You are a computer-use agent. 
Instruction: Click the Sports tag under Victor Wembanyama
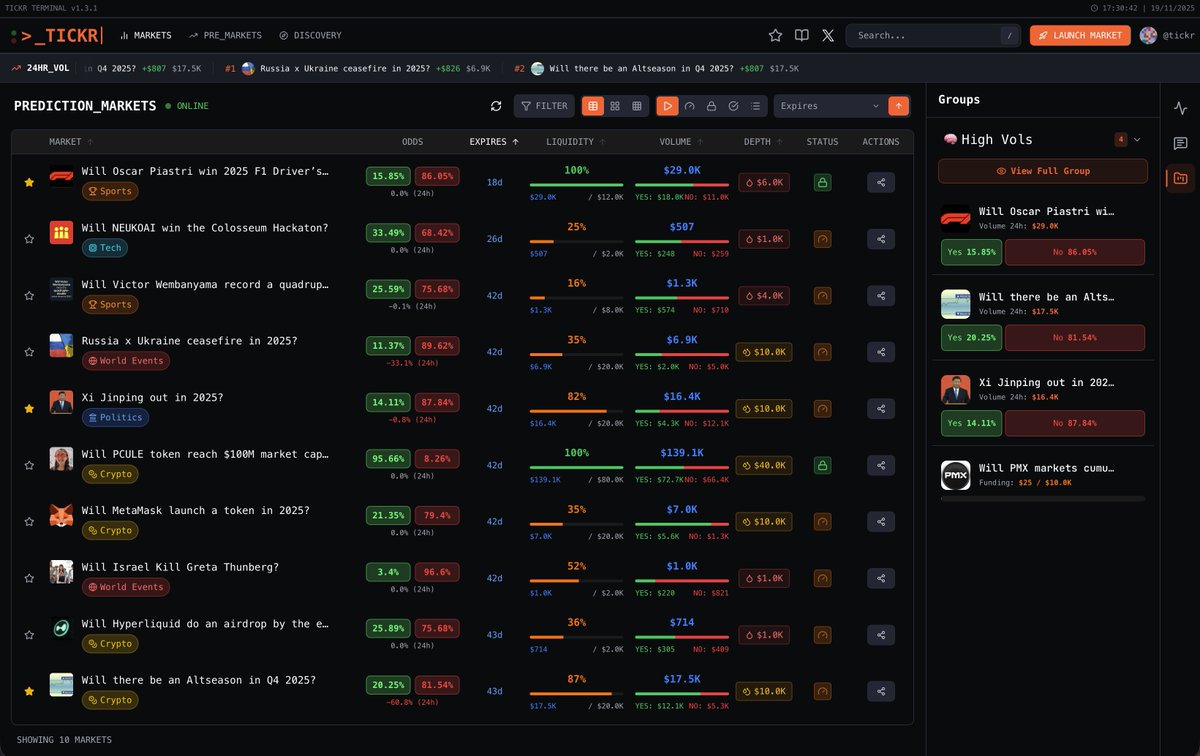coord(110,304)
